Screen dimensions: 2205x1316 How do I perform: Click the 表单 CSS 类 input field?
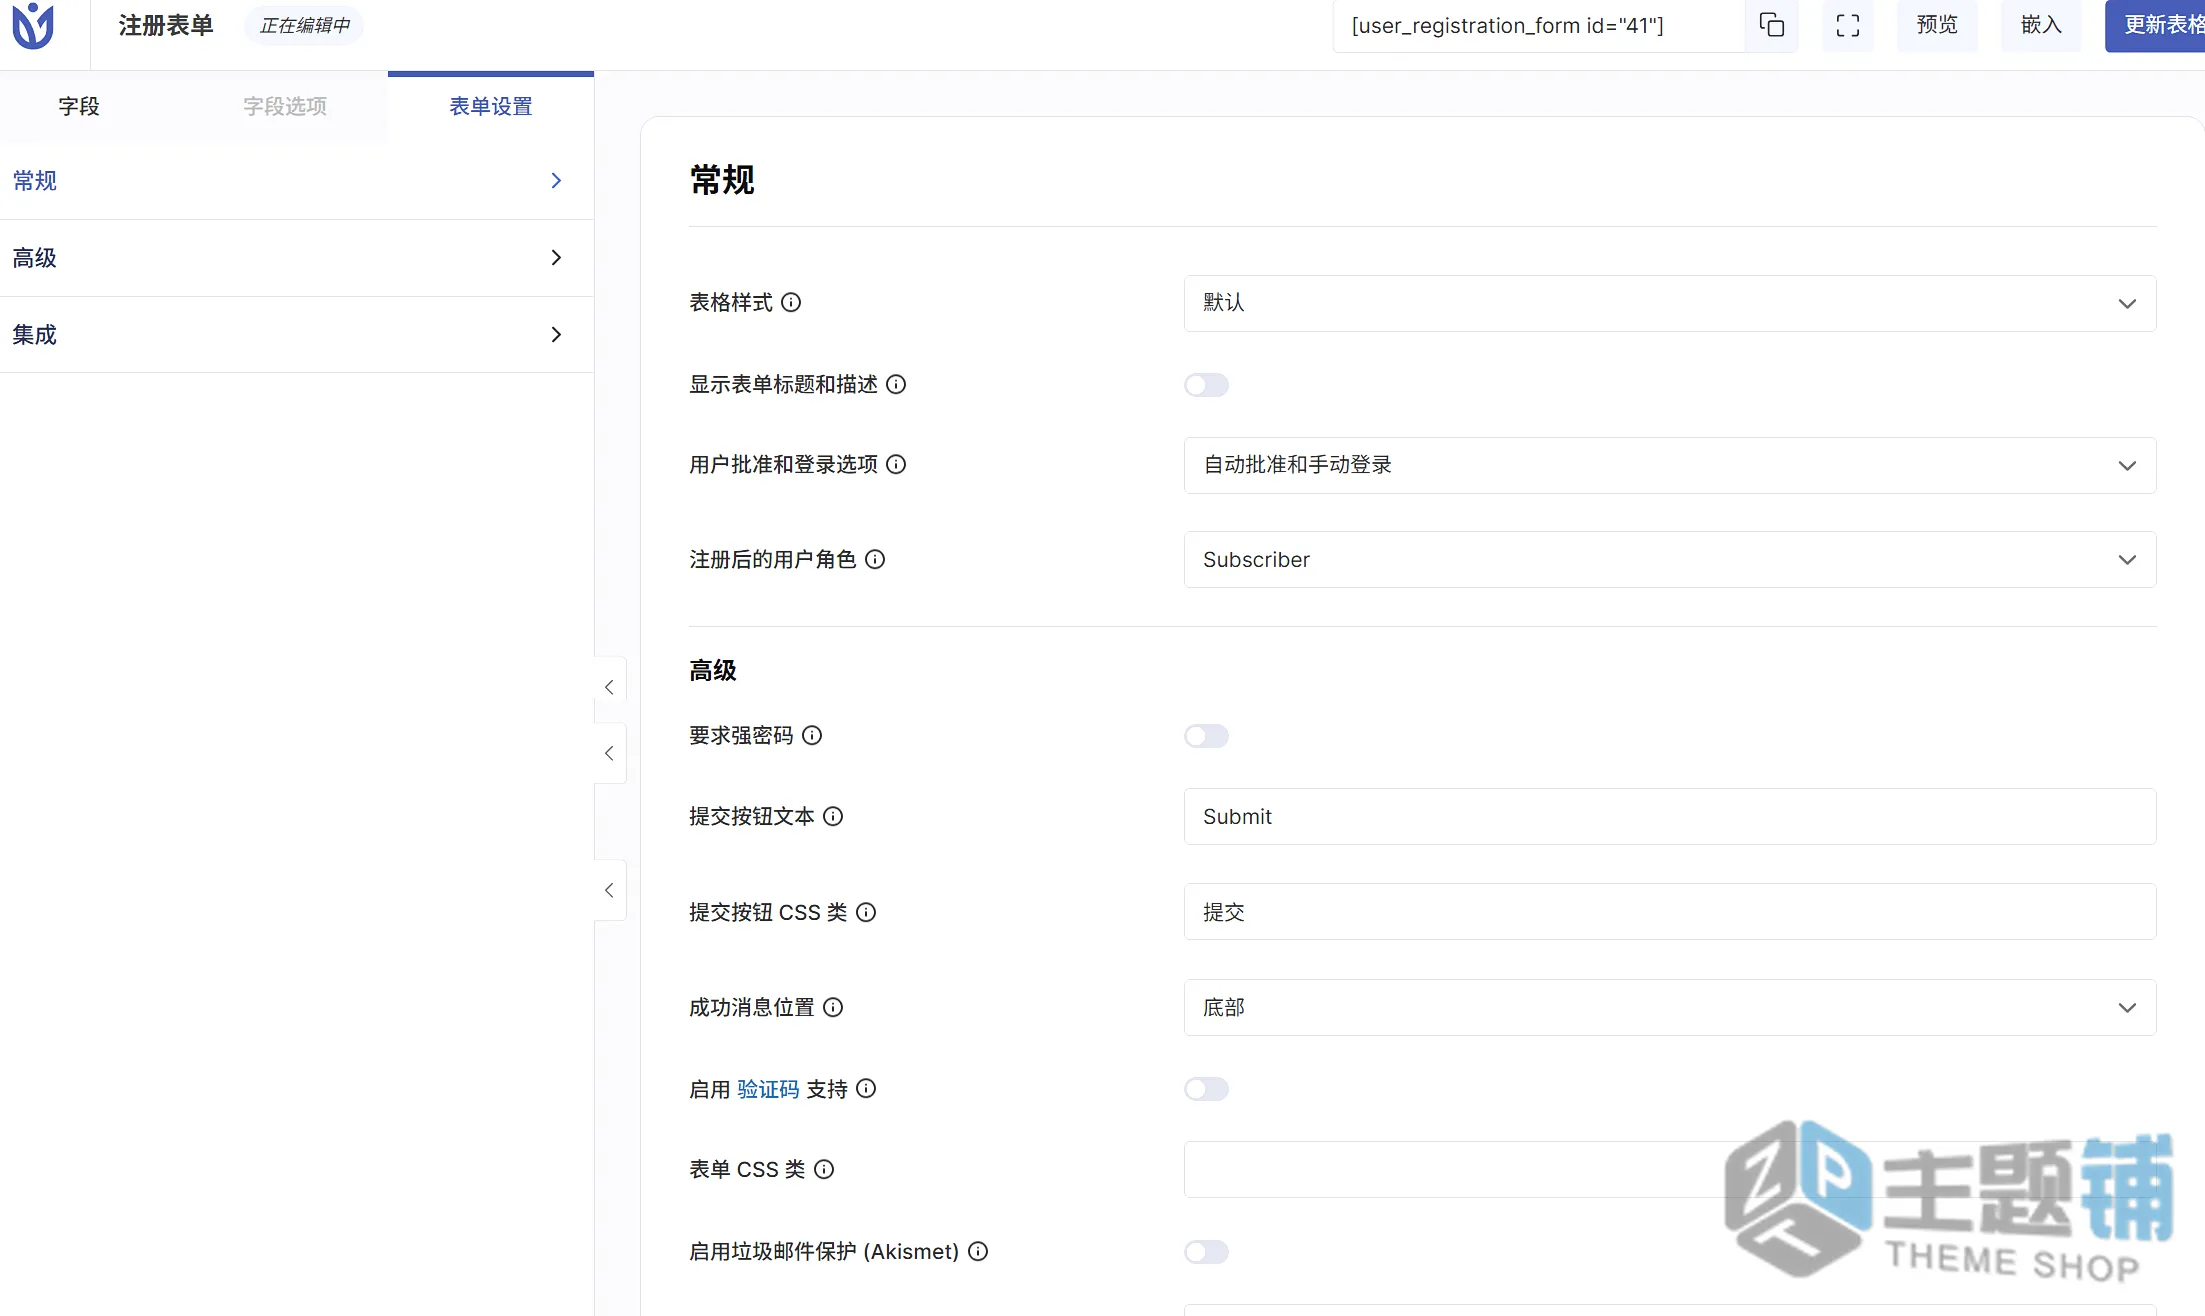point(1670,1169)
